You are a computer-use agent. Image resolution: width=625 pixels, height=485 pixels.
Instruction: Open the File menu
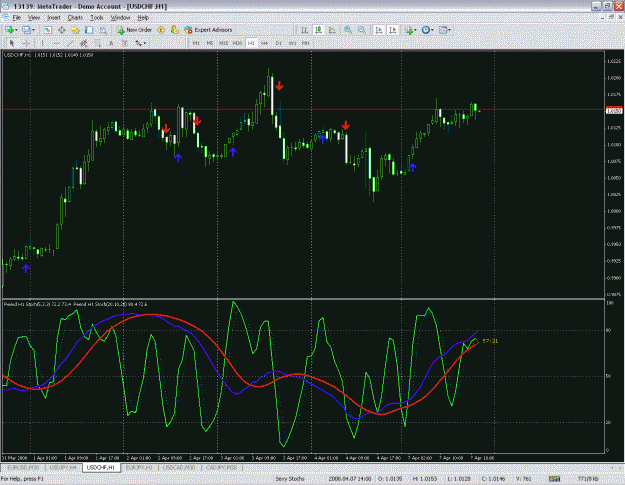pos(16,18)
